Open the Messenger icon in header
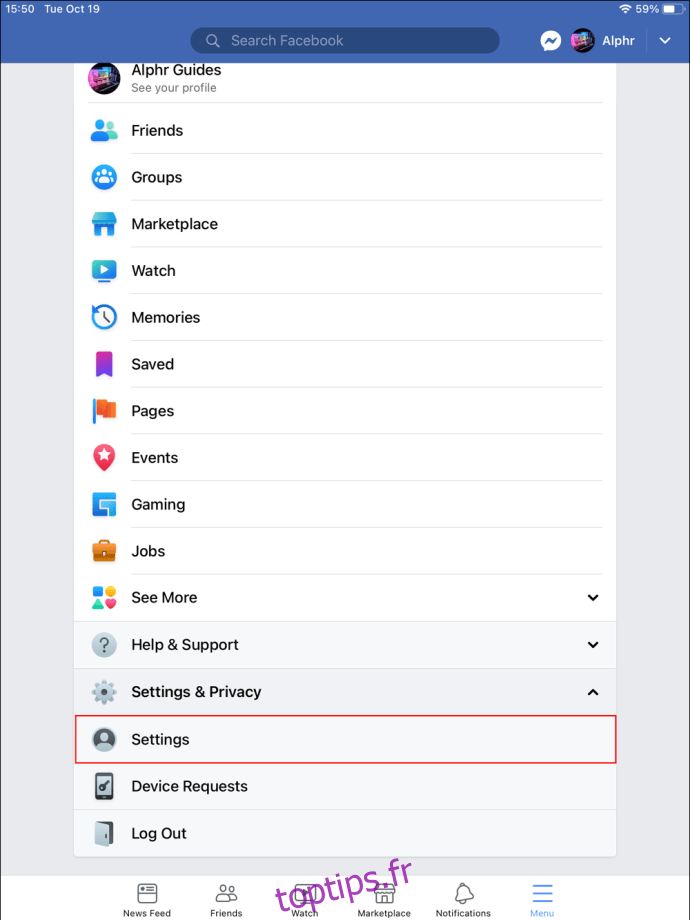The height and width of the screenshot is (920, 690). click(x=550, y=40)
